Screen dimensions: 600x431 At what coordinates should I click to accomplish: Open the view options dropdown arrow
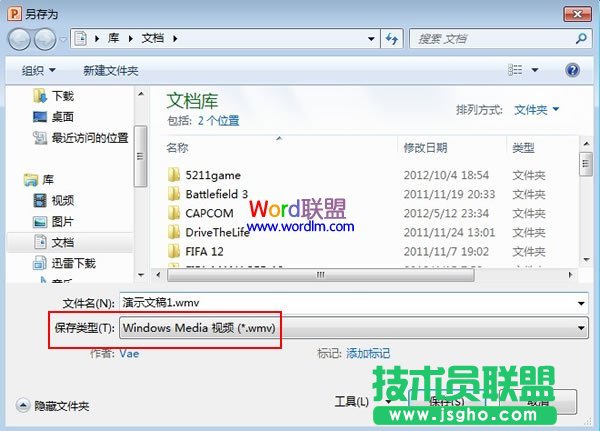[x=535, y=70]
